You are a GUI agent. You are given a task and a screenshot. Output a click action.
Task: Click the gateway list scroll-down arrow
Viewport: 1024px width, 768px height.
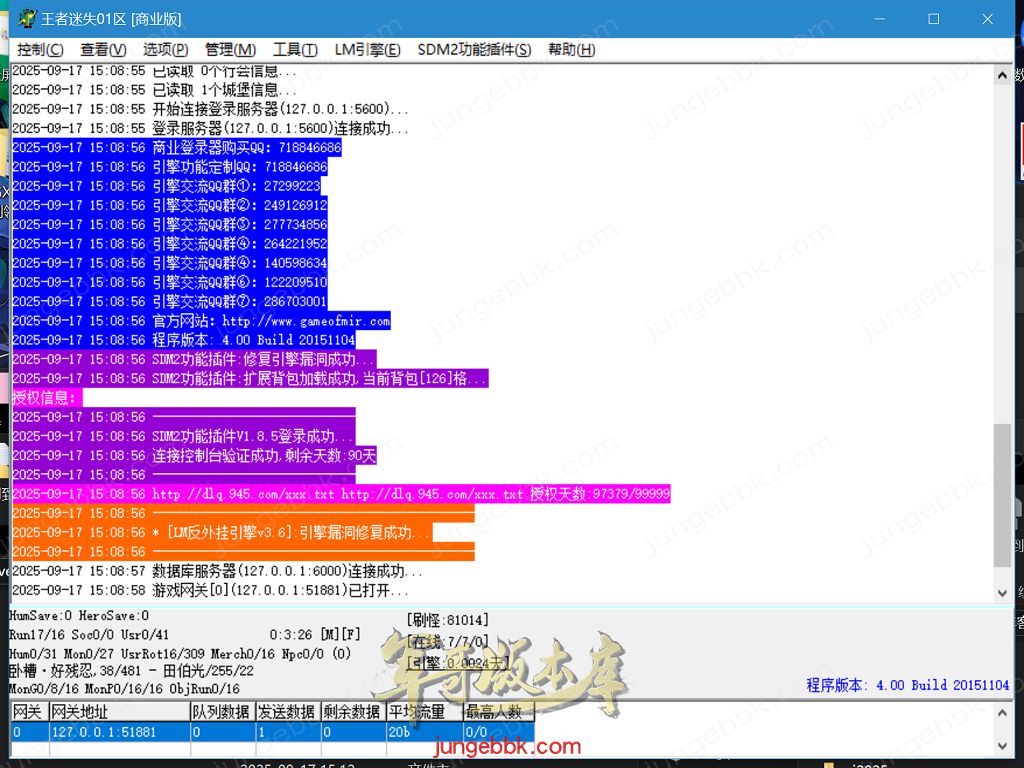pos(1002,746)
